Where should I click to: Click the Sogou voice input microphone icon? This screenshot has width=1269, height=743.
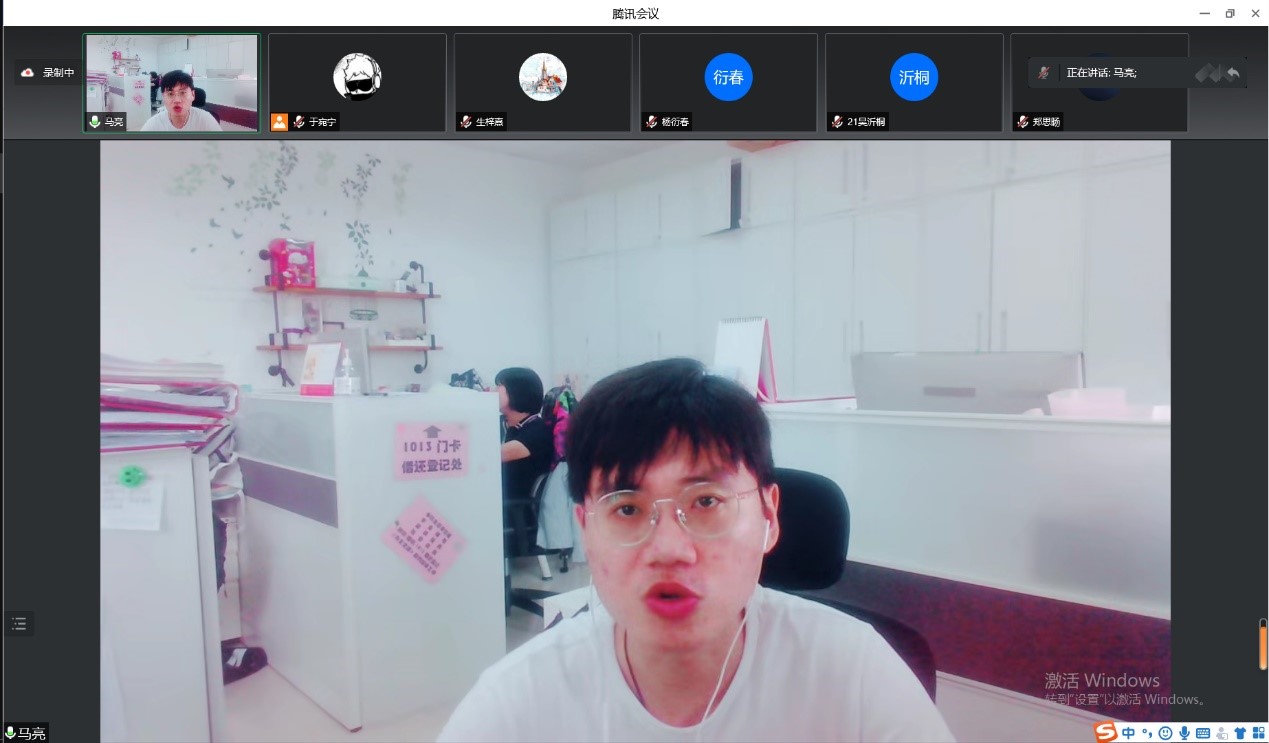[1183, 732]
